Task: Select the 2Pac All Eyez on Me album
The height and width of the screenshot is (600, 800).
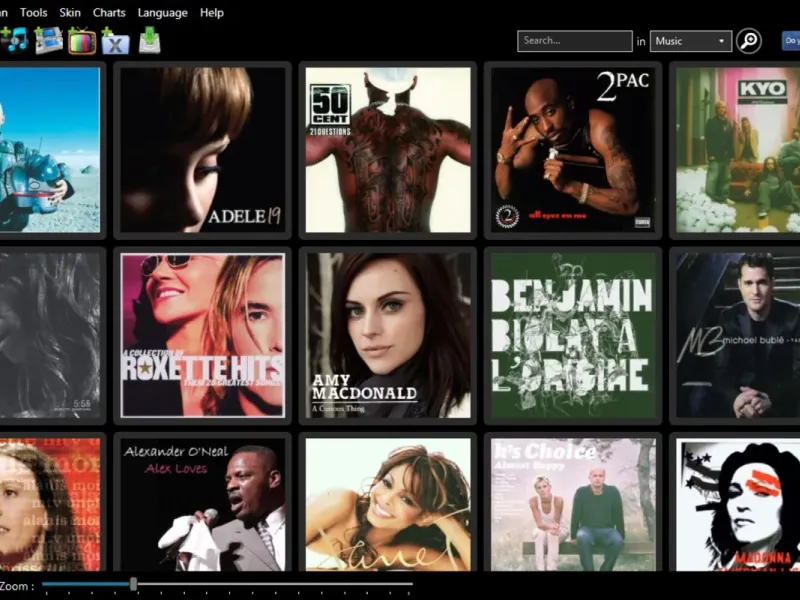Action: [x=573, y=150]
